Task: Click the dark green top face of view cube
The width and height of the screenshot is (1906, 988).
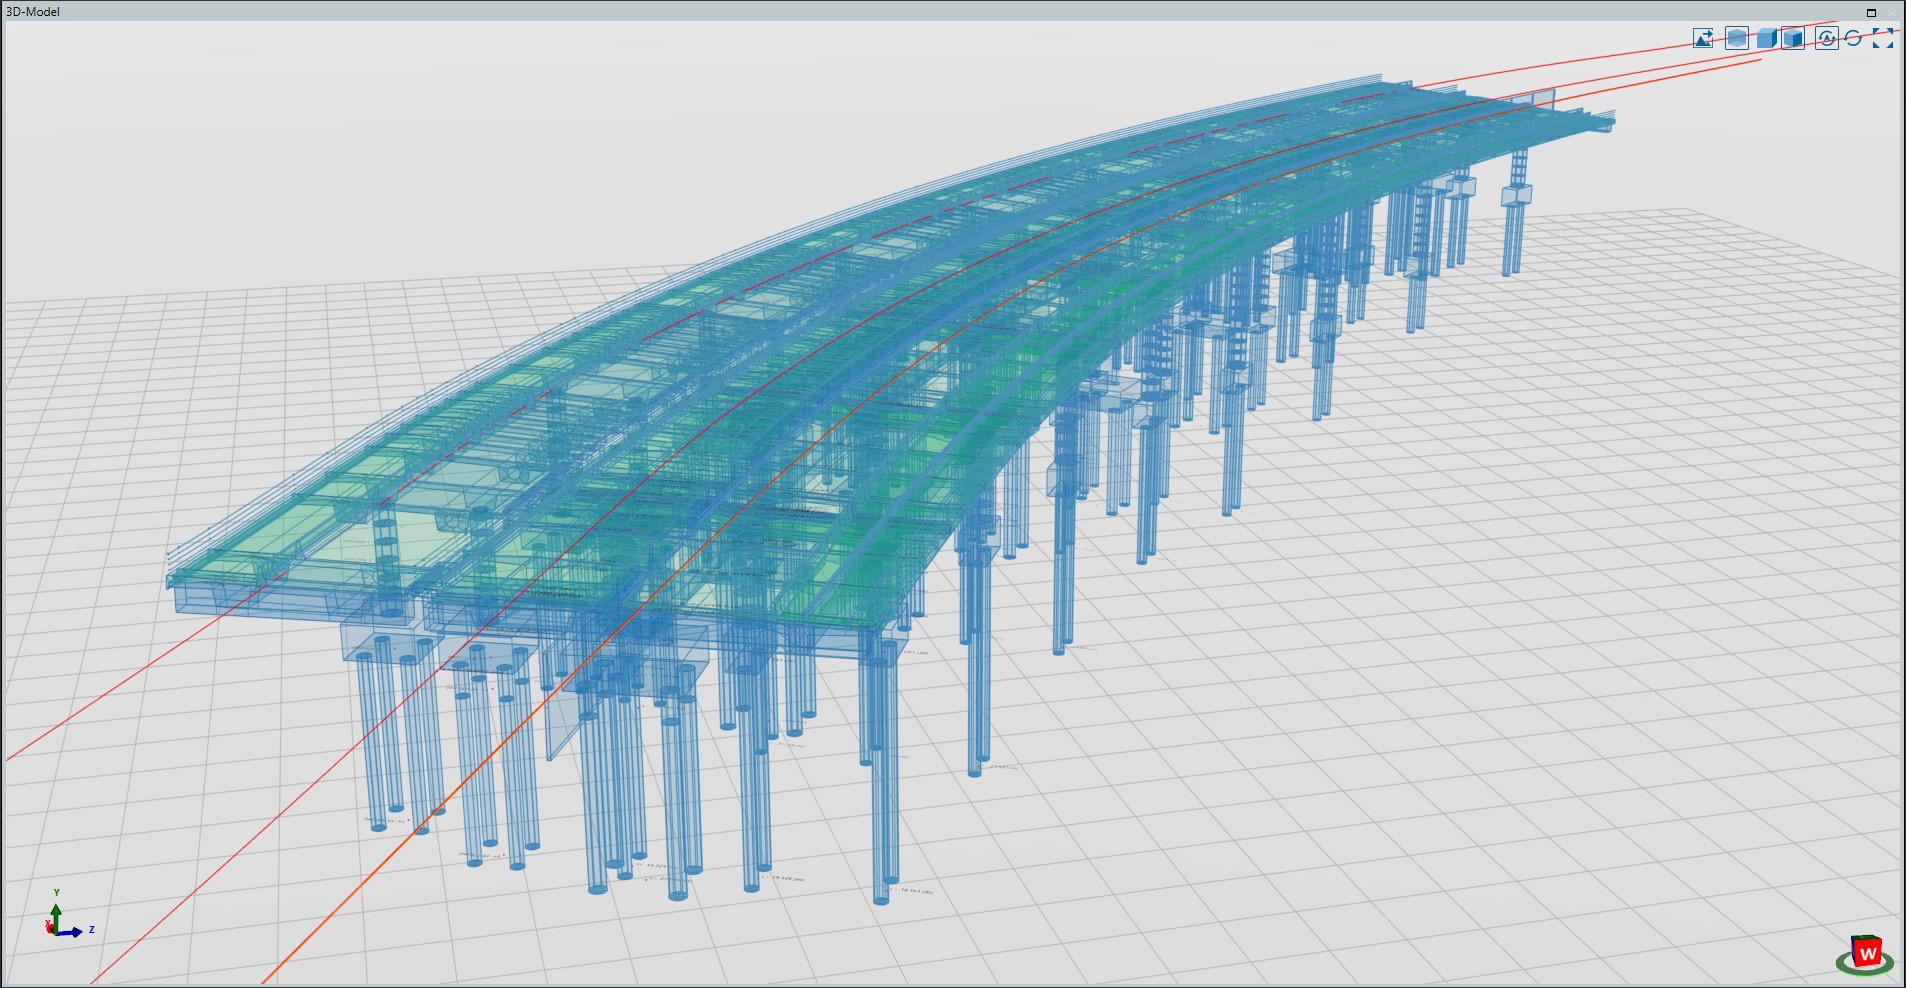Action: click(1865, 939)
